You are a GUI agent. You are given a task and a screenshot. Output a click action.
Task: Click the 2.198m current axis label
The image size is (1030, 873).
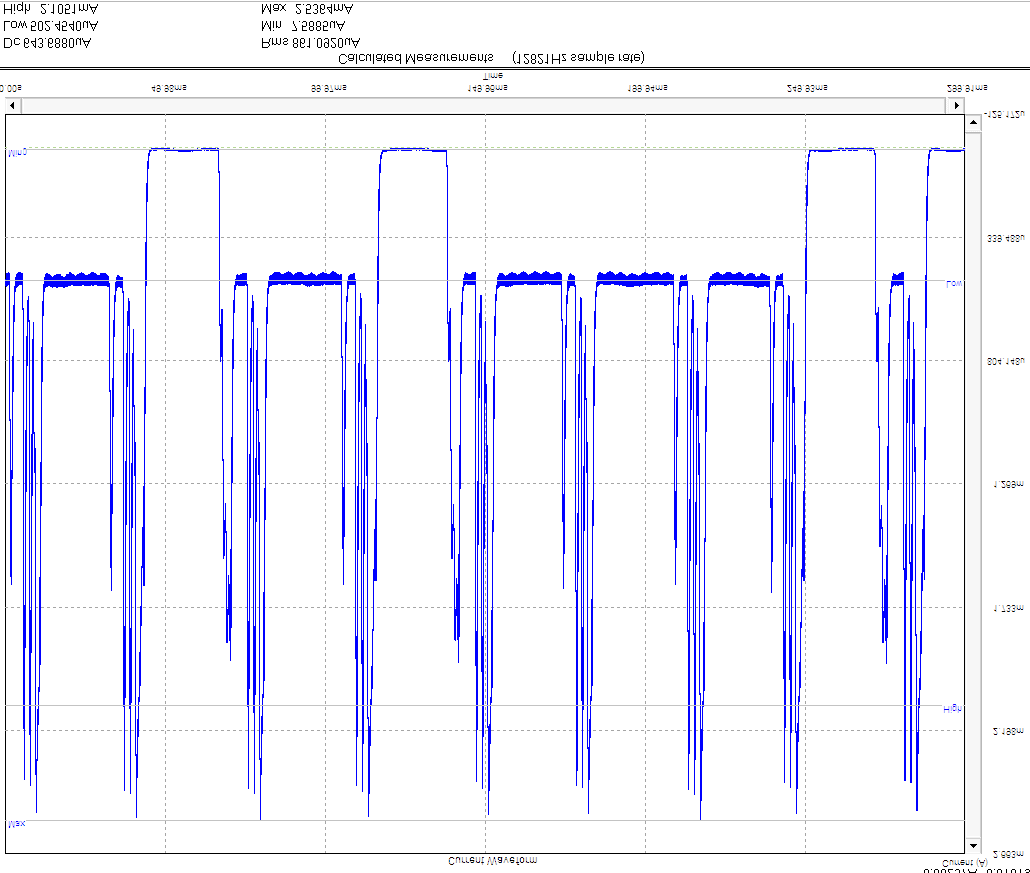[x=1008, y=731]
